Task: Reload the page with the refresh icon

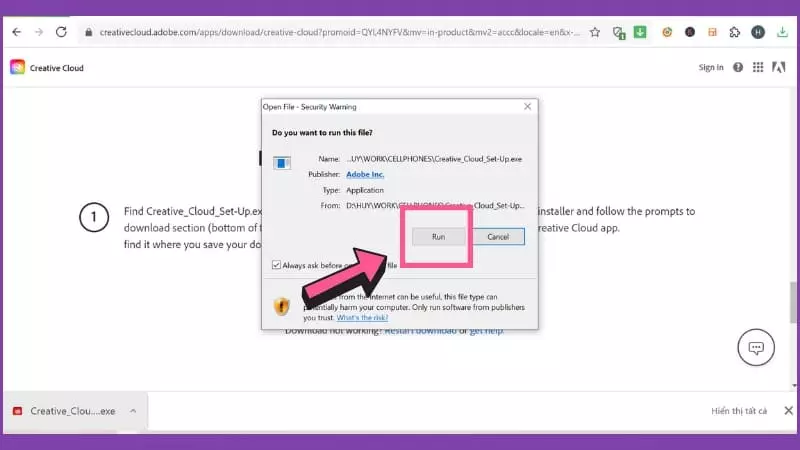Action: tap(61, 32)
